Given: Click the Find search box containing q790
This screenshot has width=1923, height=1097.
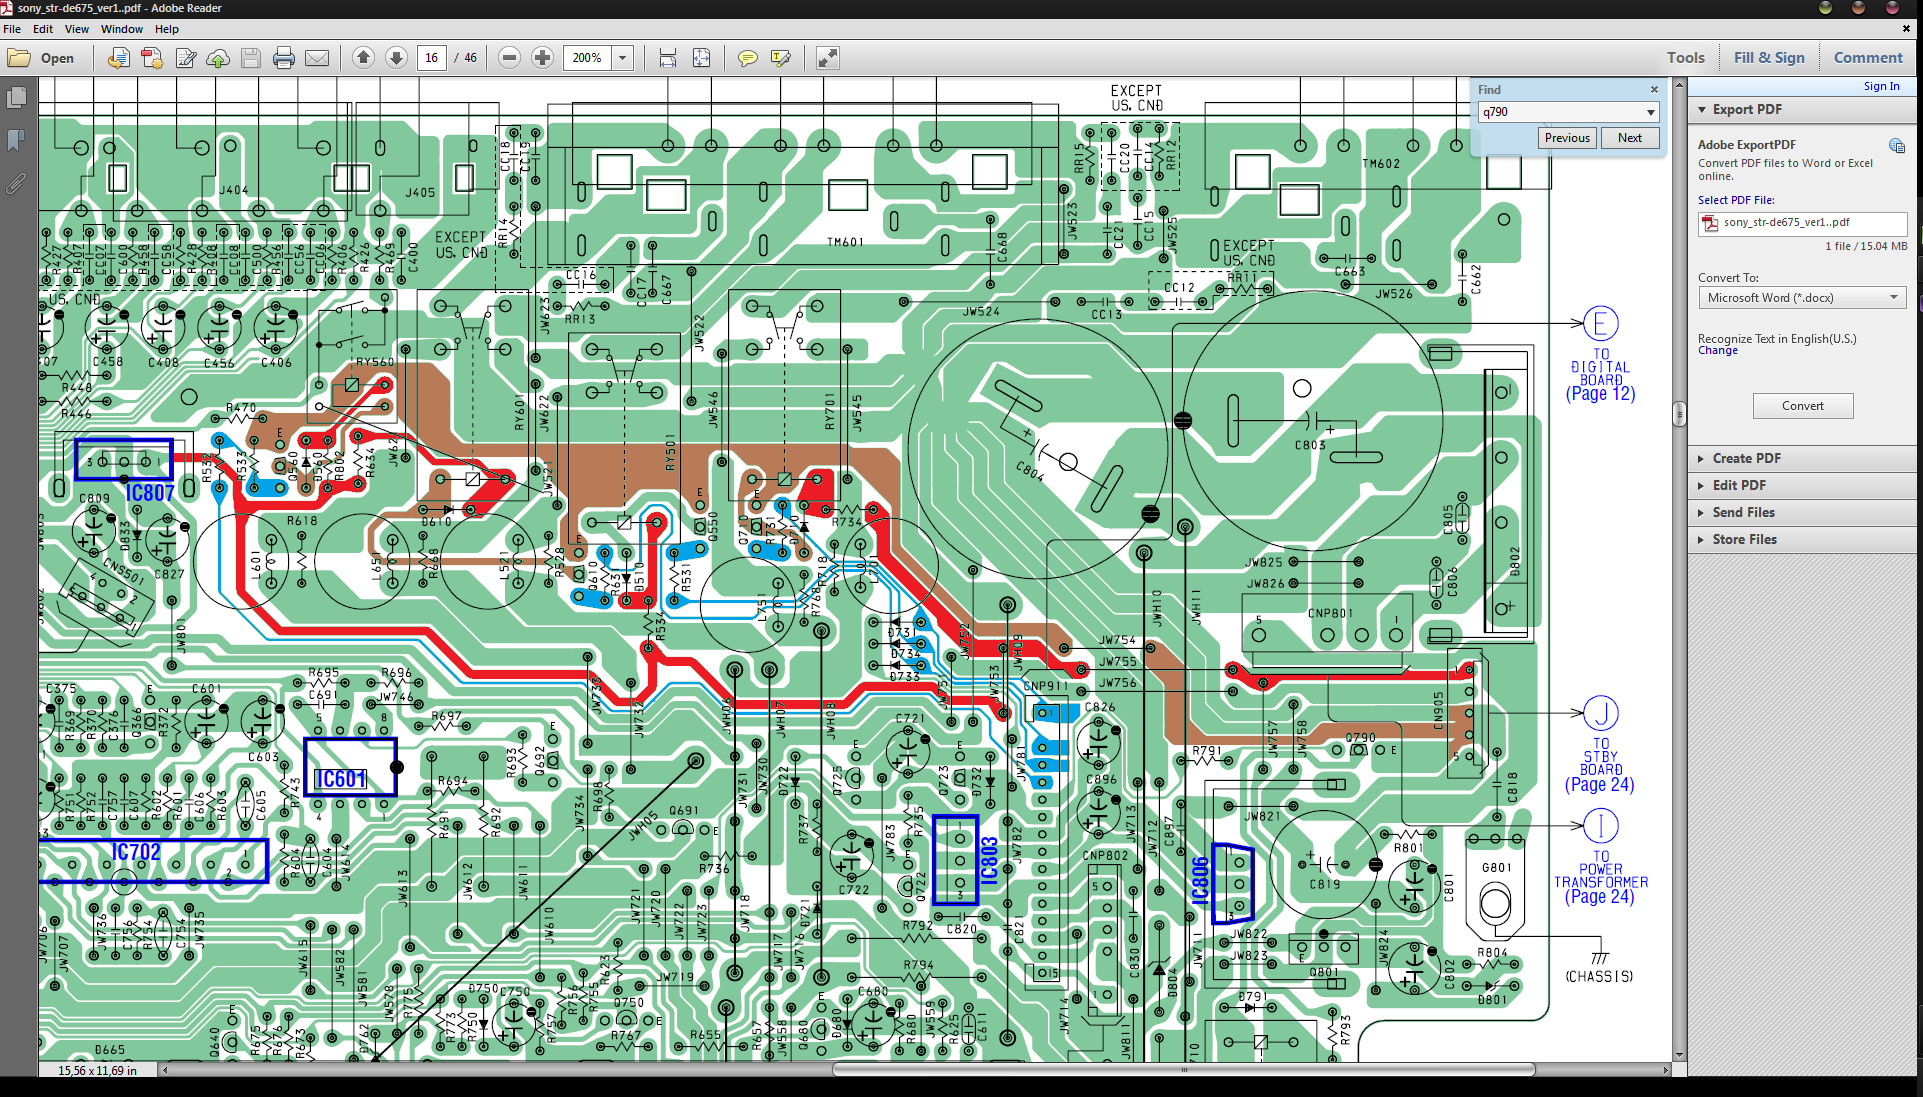Looking at the screenshot, I should (x=1561, y=112).
